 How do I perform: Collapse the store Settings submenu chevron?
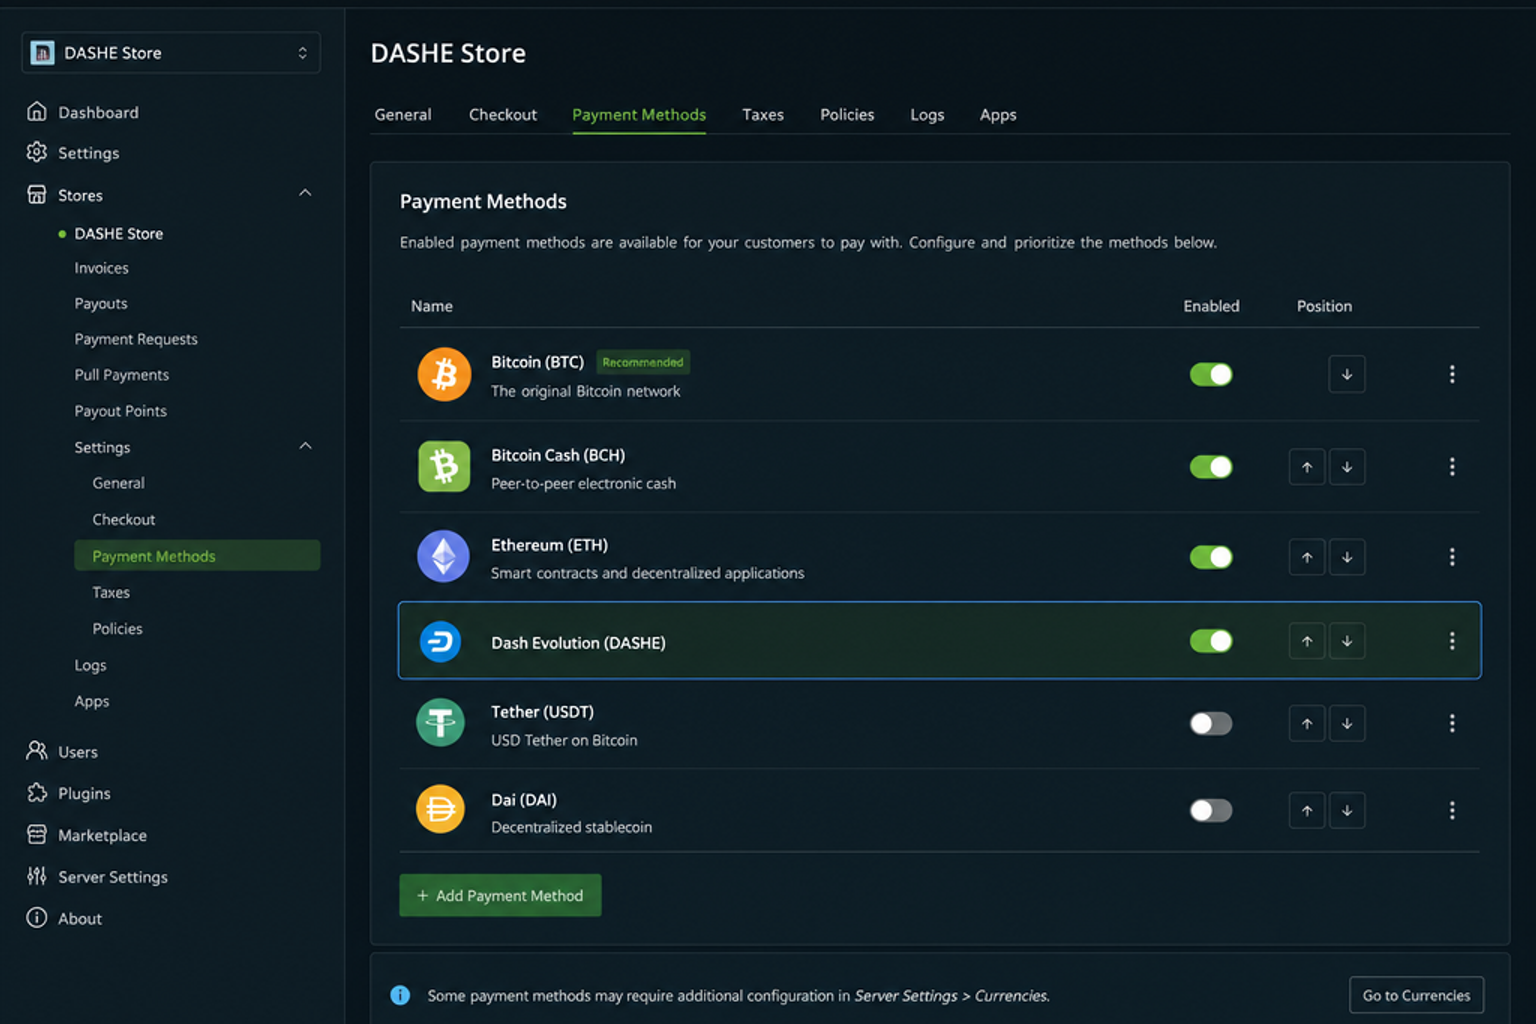pos(306,446)
